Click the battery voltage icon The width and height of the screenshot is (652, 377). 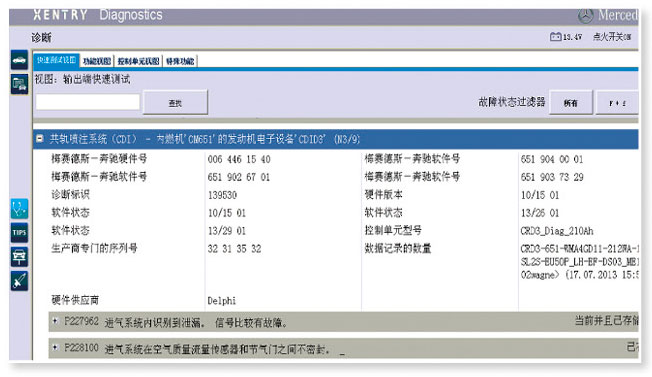tap(555, 37)
